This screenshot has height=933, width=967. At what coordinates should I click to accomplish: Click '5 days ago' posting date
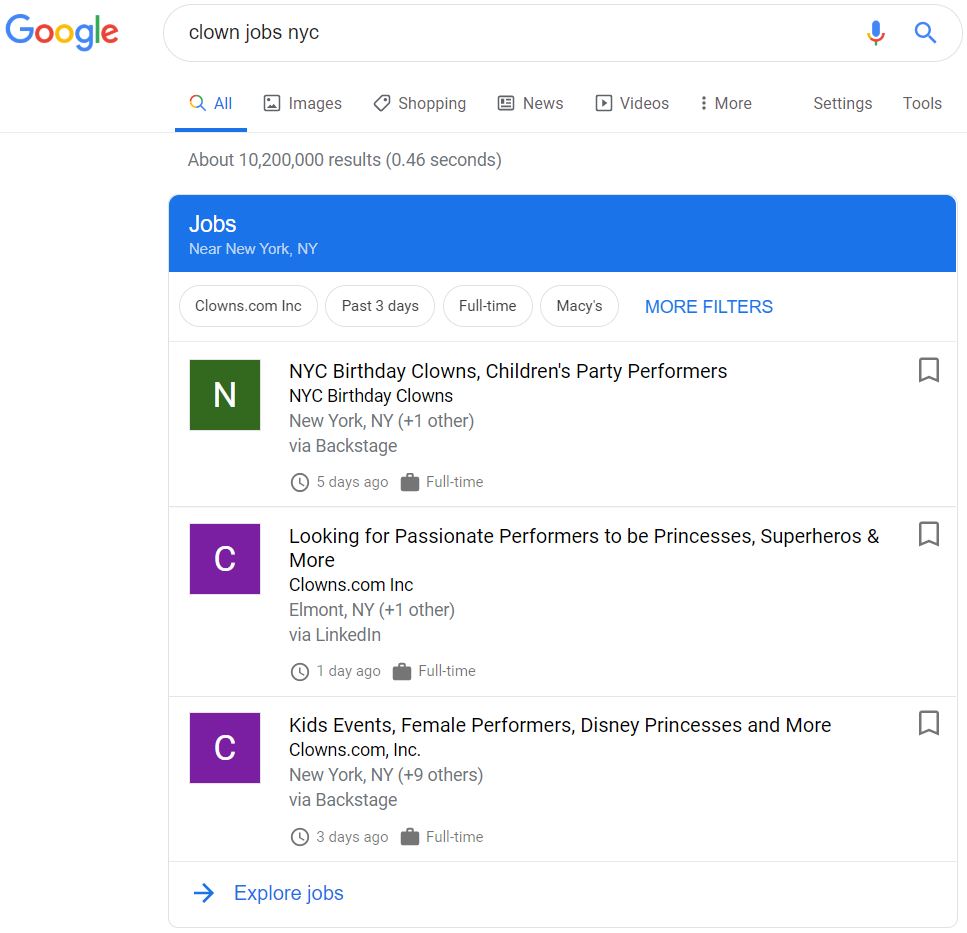pos(352,482)
